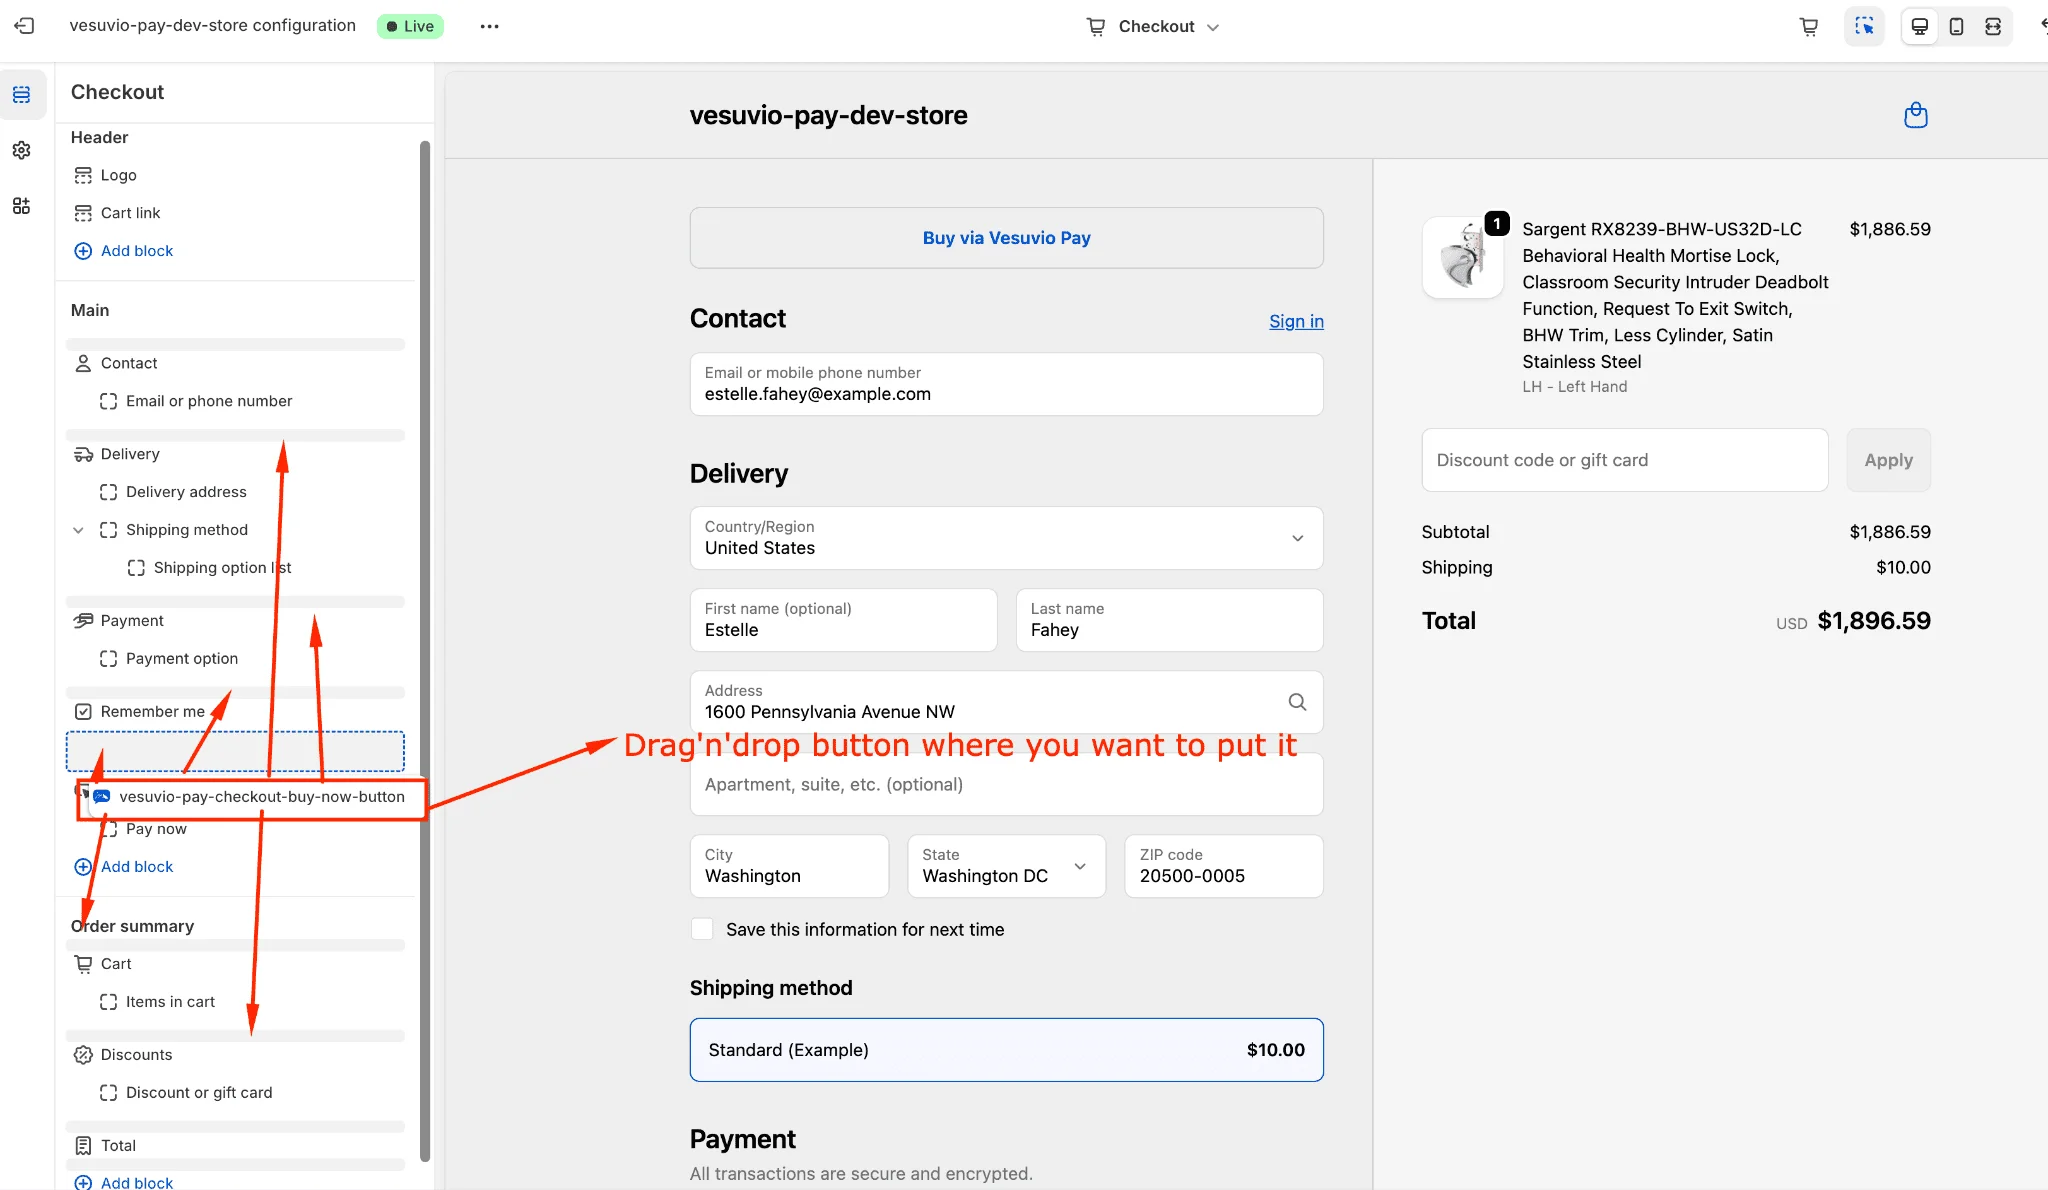Screen dimensions: 2048x1190
Task: Click the search icon in the Address field
Action: (x=1297, y=702)
